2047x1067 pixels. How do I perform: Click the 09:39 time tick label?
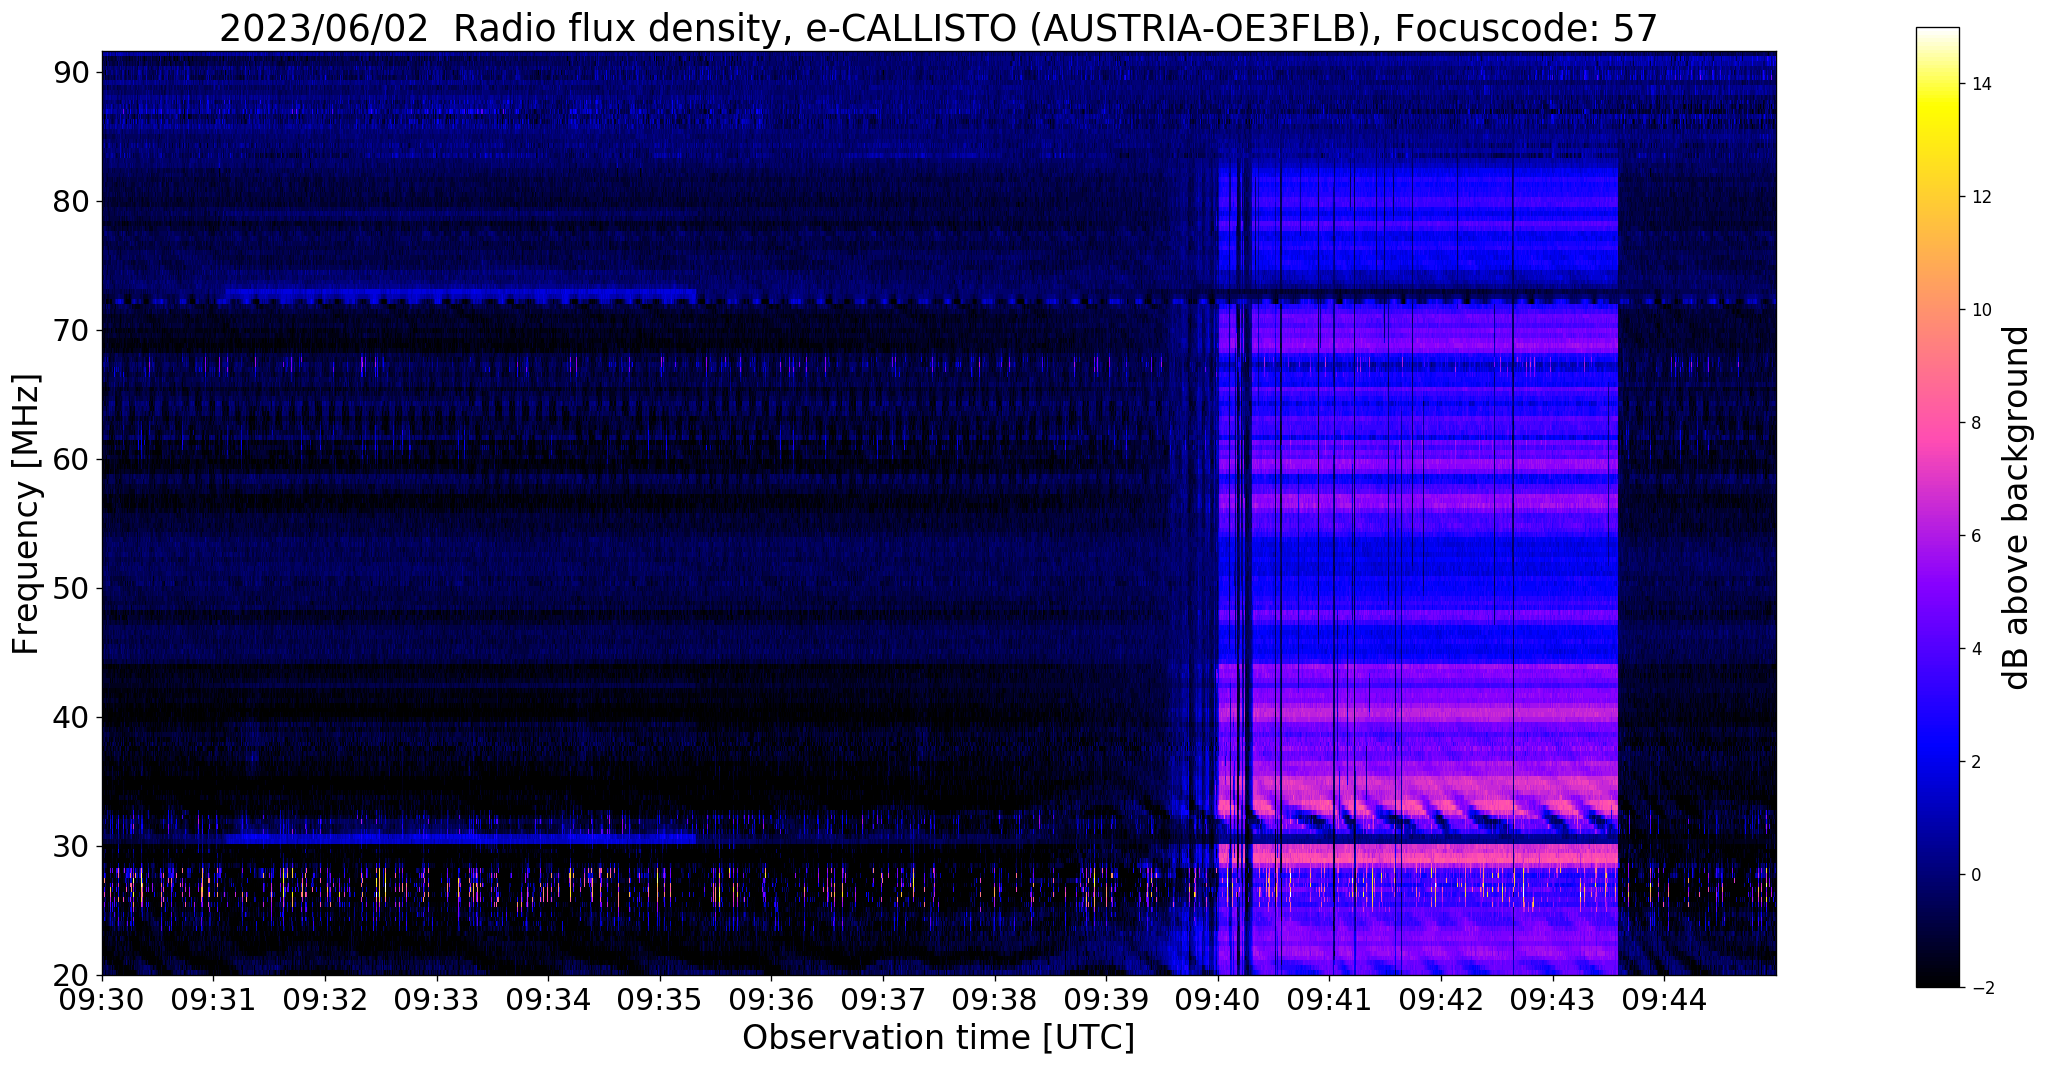1106,998
